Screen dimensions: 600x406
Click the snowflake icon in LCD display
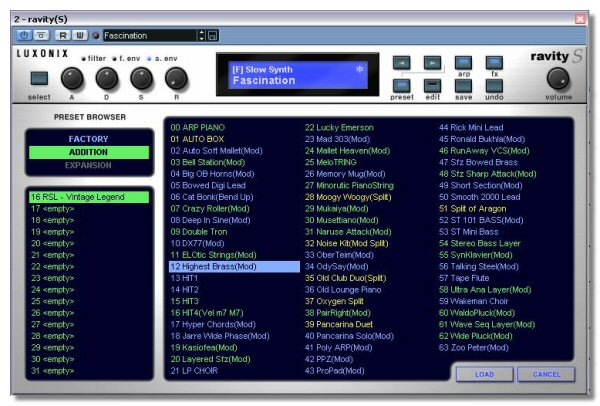tap(359, 69)
